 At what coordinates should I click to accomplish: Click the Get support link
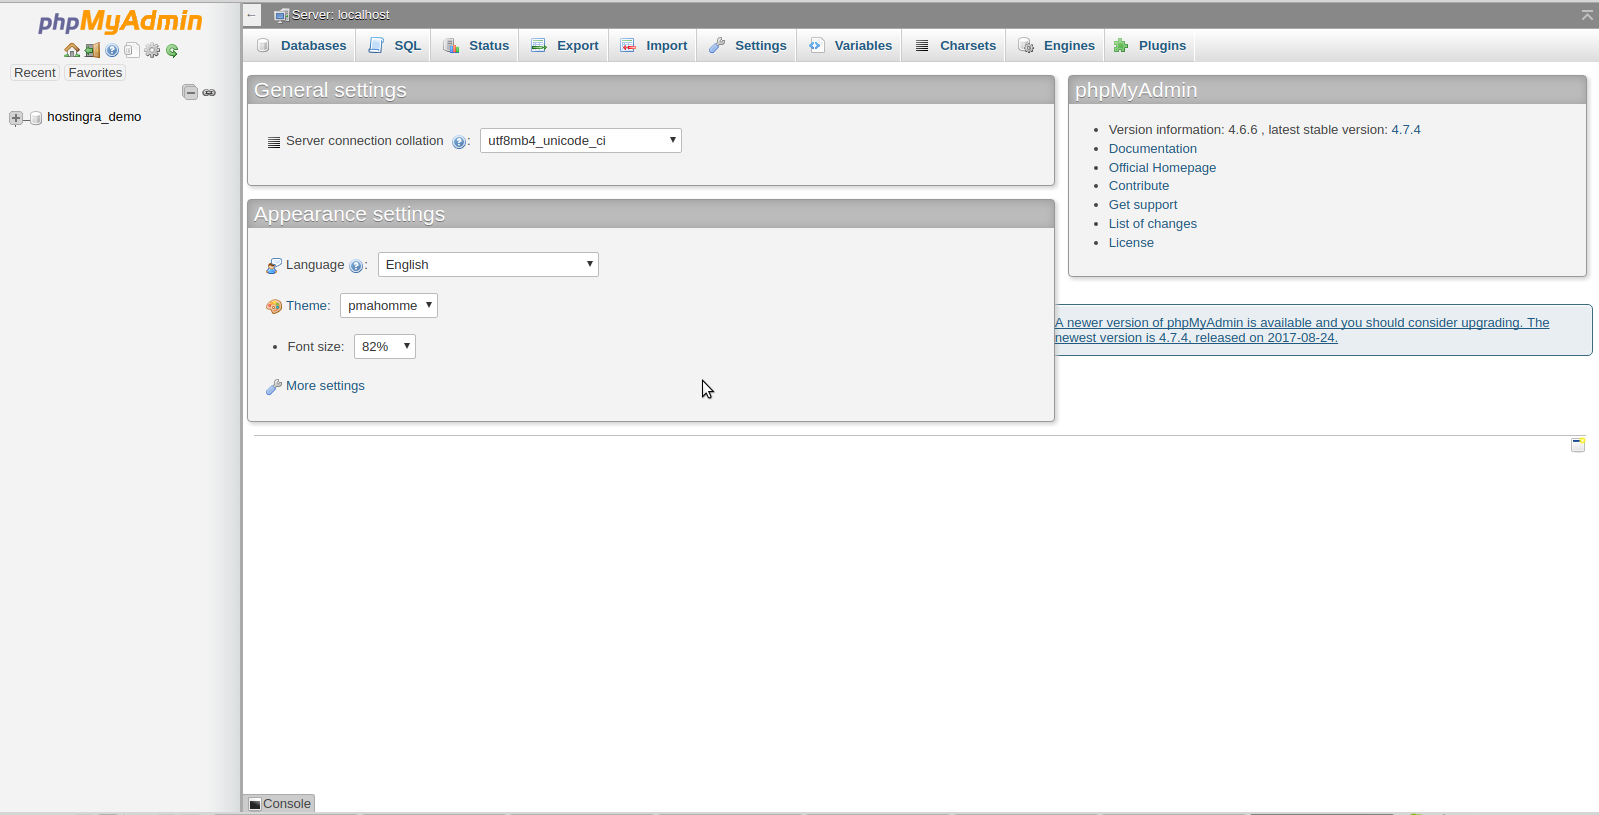(1143, 205)
